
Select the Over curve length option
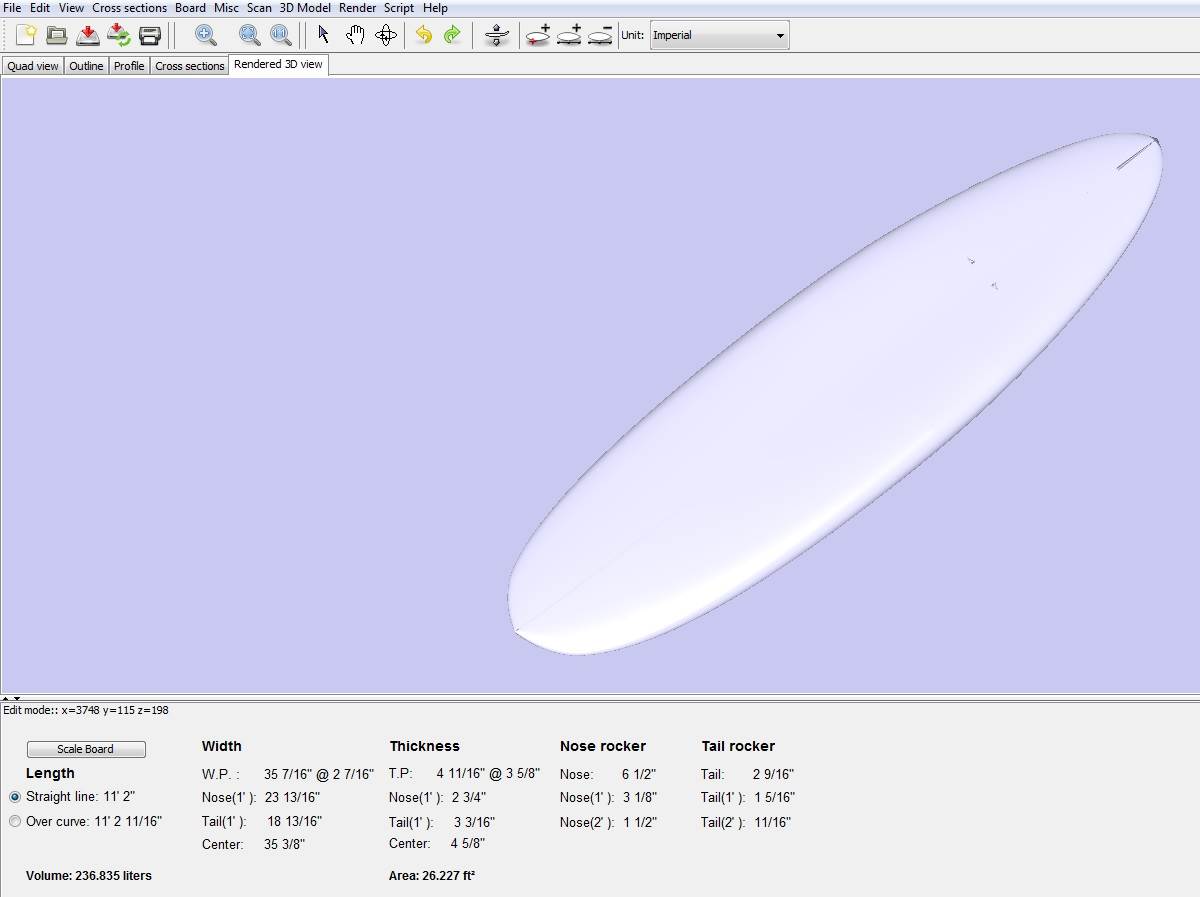[x=15, y=821]
